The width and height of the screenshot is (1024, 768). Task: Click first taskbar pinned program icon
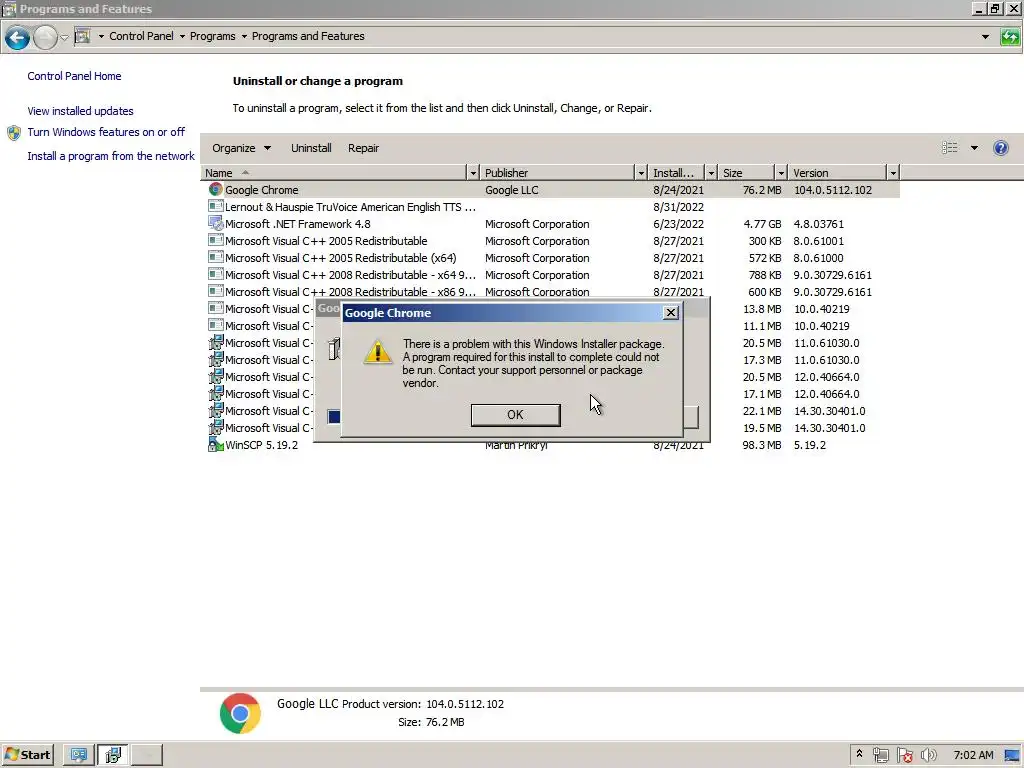(78, 755)
